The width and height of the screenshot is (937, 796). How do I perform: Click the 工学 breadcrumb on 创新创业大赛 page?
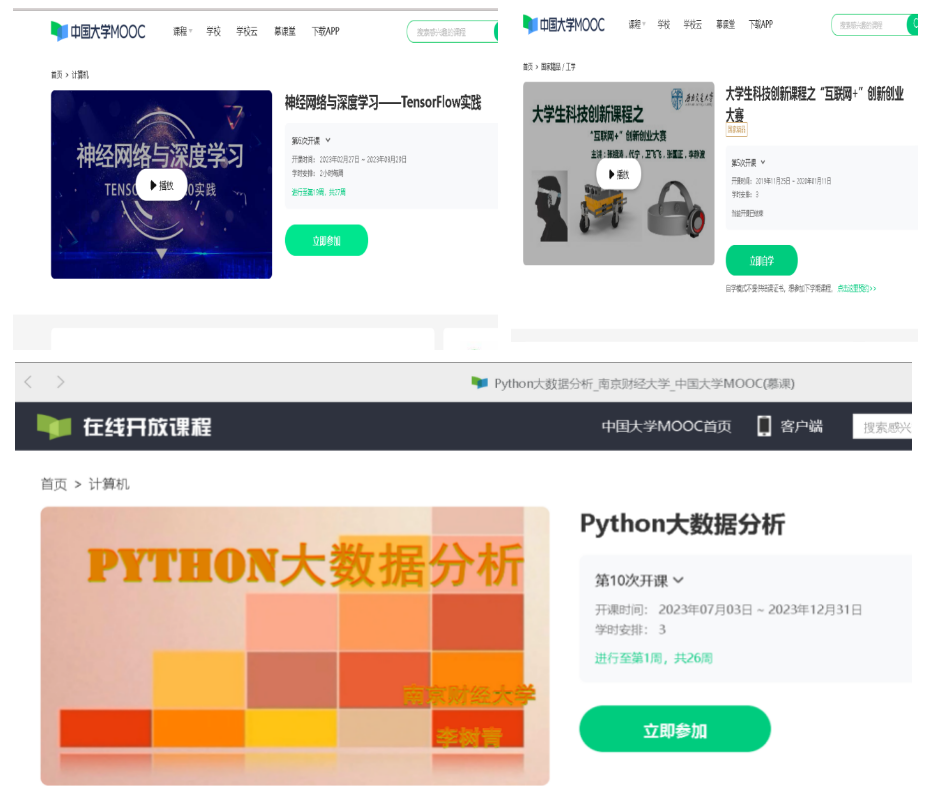[571, 67]
